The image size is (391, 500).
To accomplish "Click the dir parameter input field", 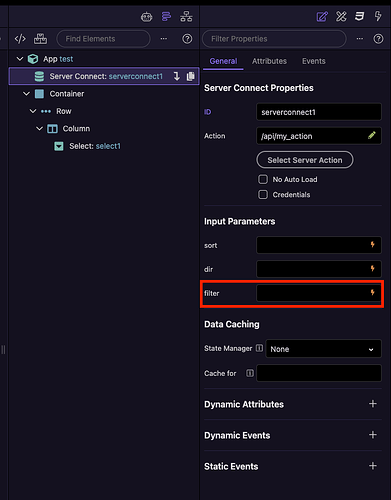I will point(319,269).
